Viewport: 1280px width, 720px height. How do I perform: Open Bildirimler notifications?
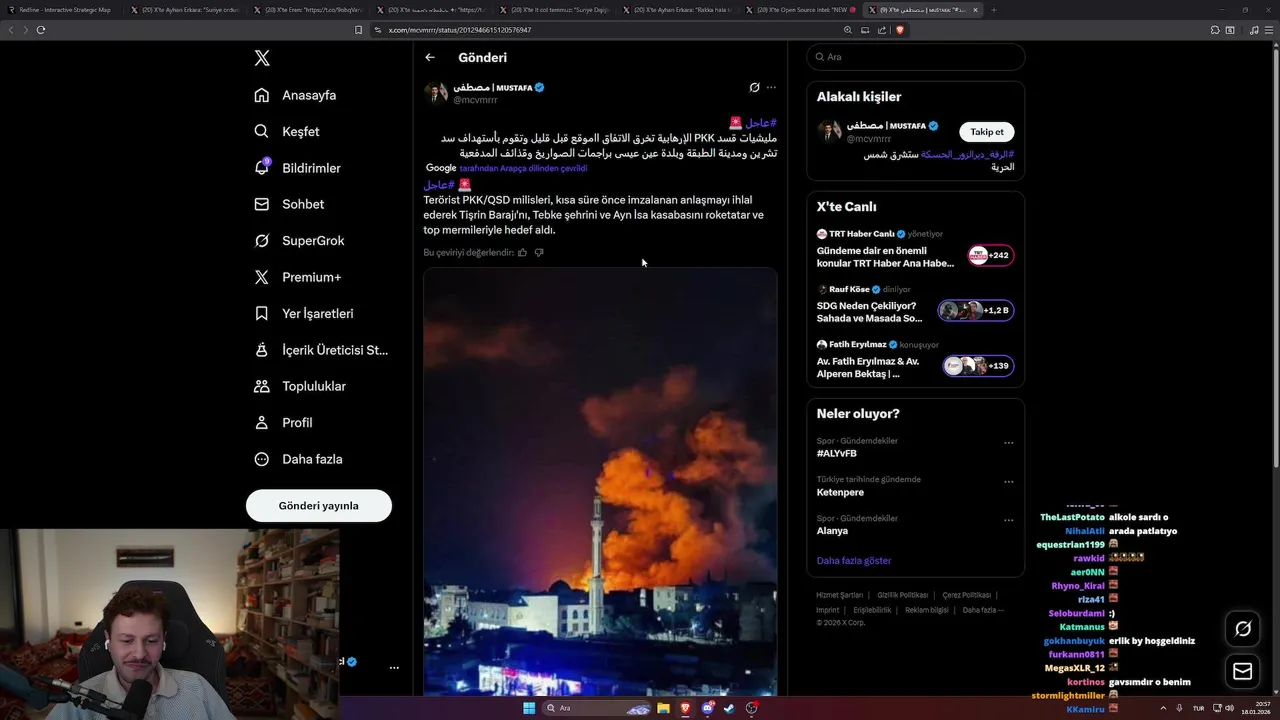pos(298,168)
